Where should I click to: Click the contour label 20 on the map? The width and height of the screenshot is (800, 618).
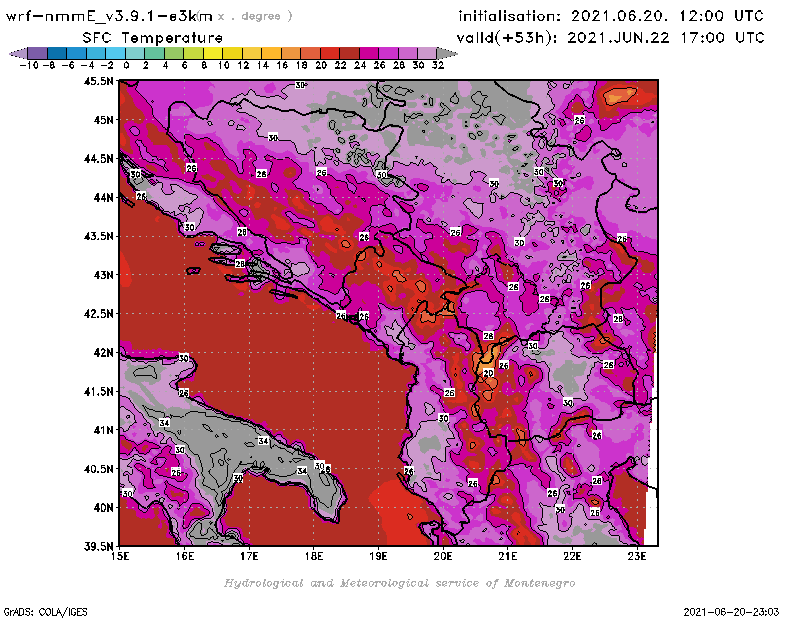(488, 374)
